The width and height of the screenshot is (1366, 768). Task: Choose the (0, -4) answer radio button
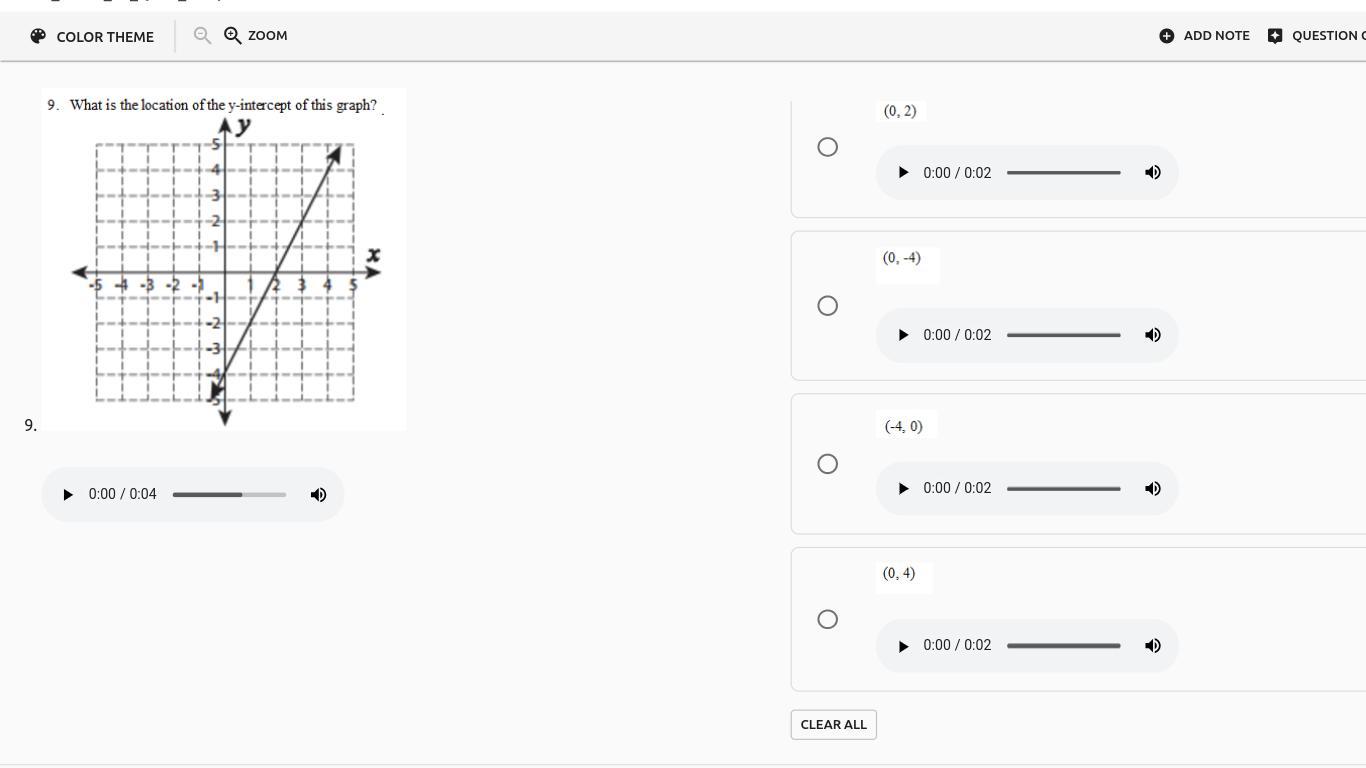tap(827, 306)
